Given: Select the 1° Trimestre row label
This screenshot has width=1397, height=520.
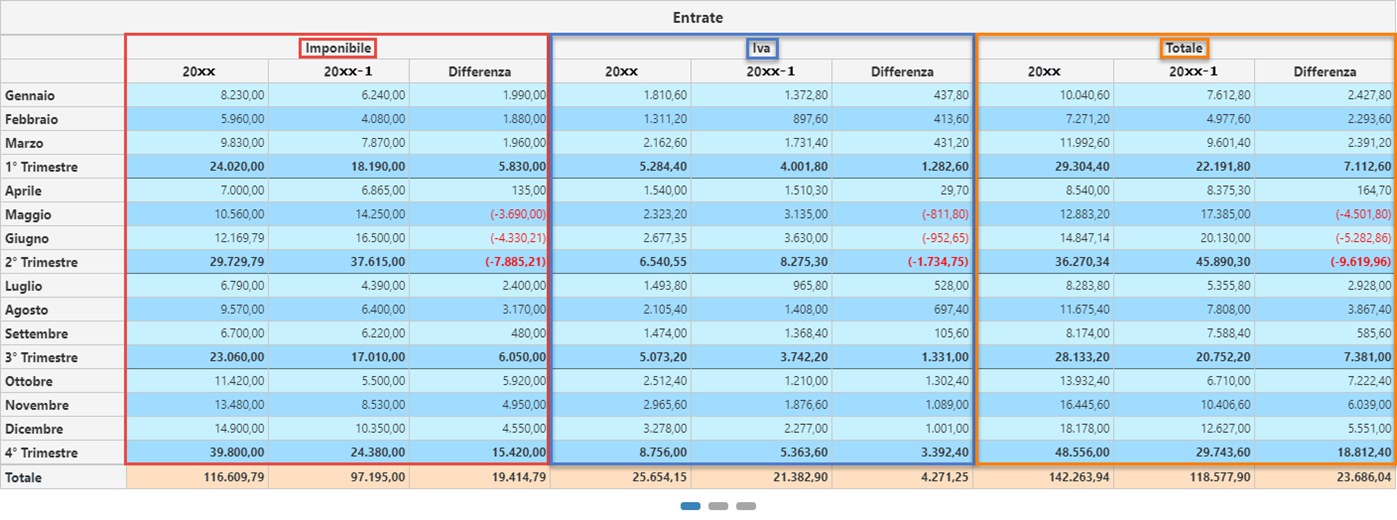Looking at the screenshot, I should coord(41,167).
